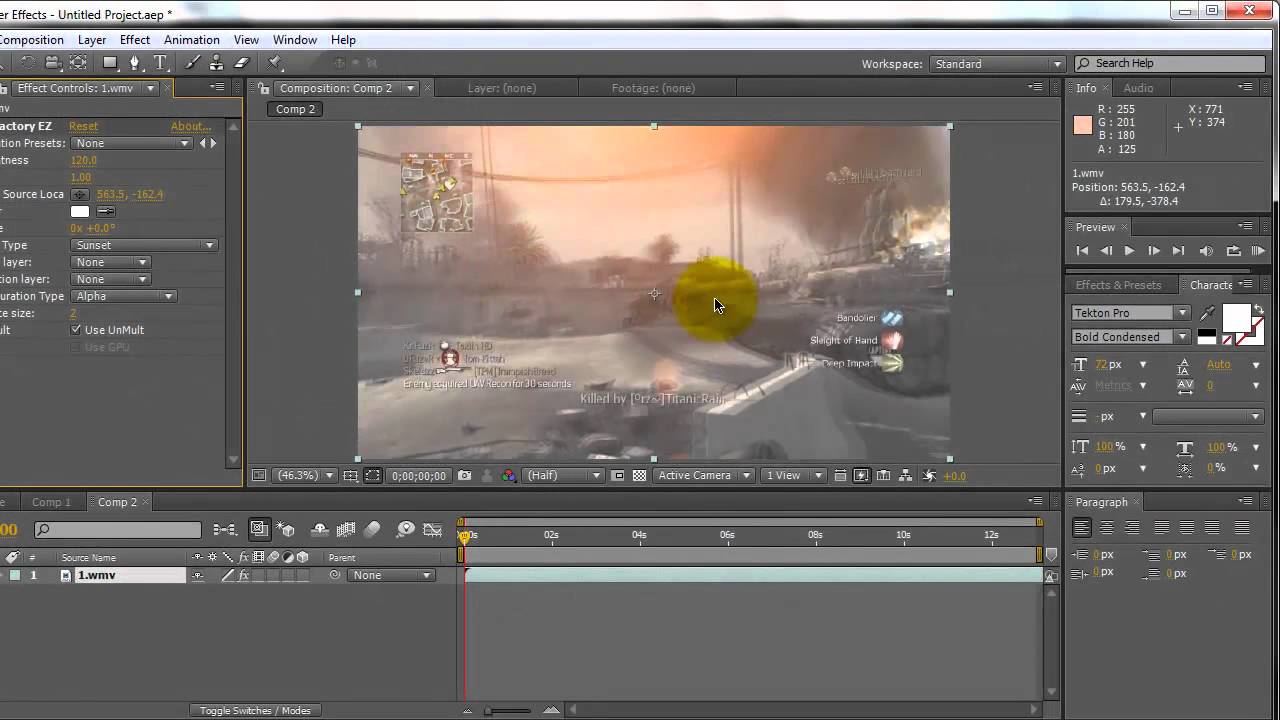
Task: Play the preview
Action: 1130,251
